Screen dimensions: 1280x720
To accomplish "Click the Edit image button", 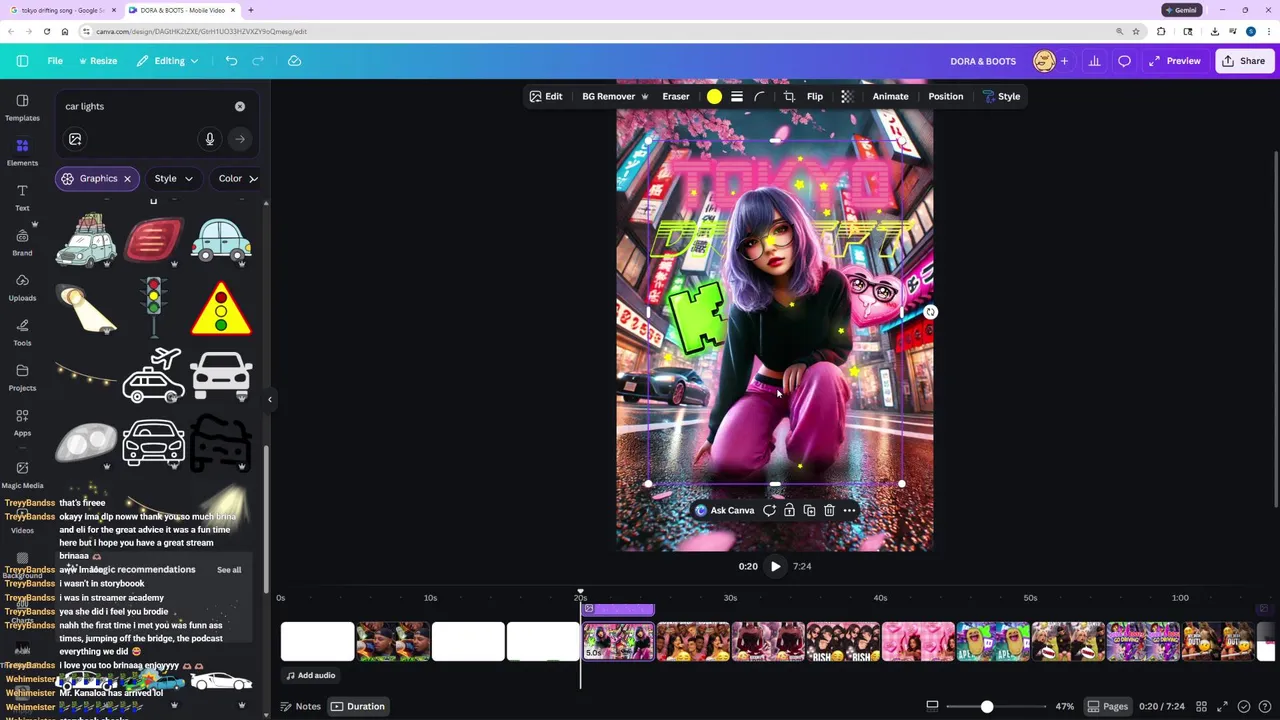I will (546, 96).
